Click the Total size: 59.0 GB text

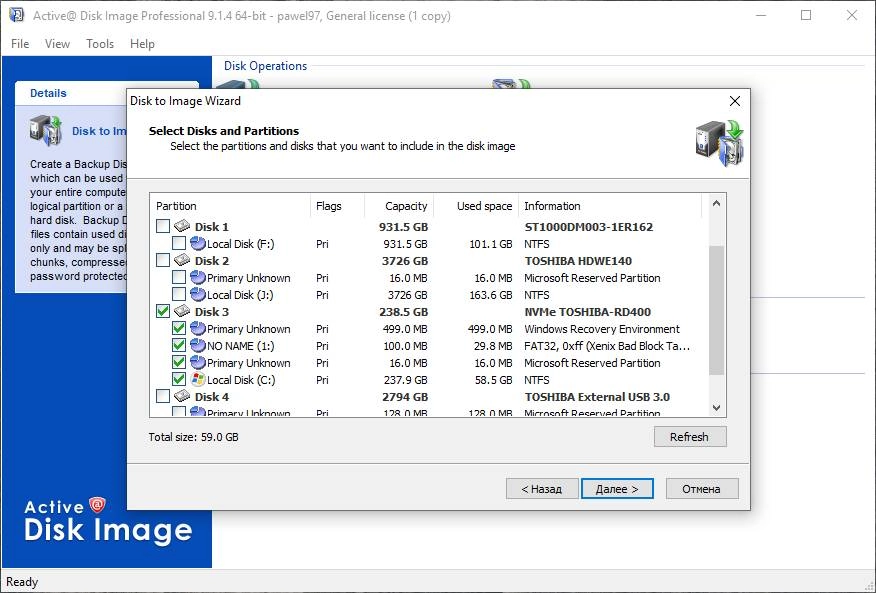(x=193, y=437)
